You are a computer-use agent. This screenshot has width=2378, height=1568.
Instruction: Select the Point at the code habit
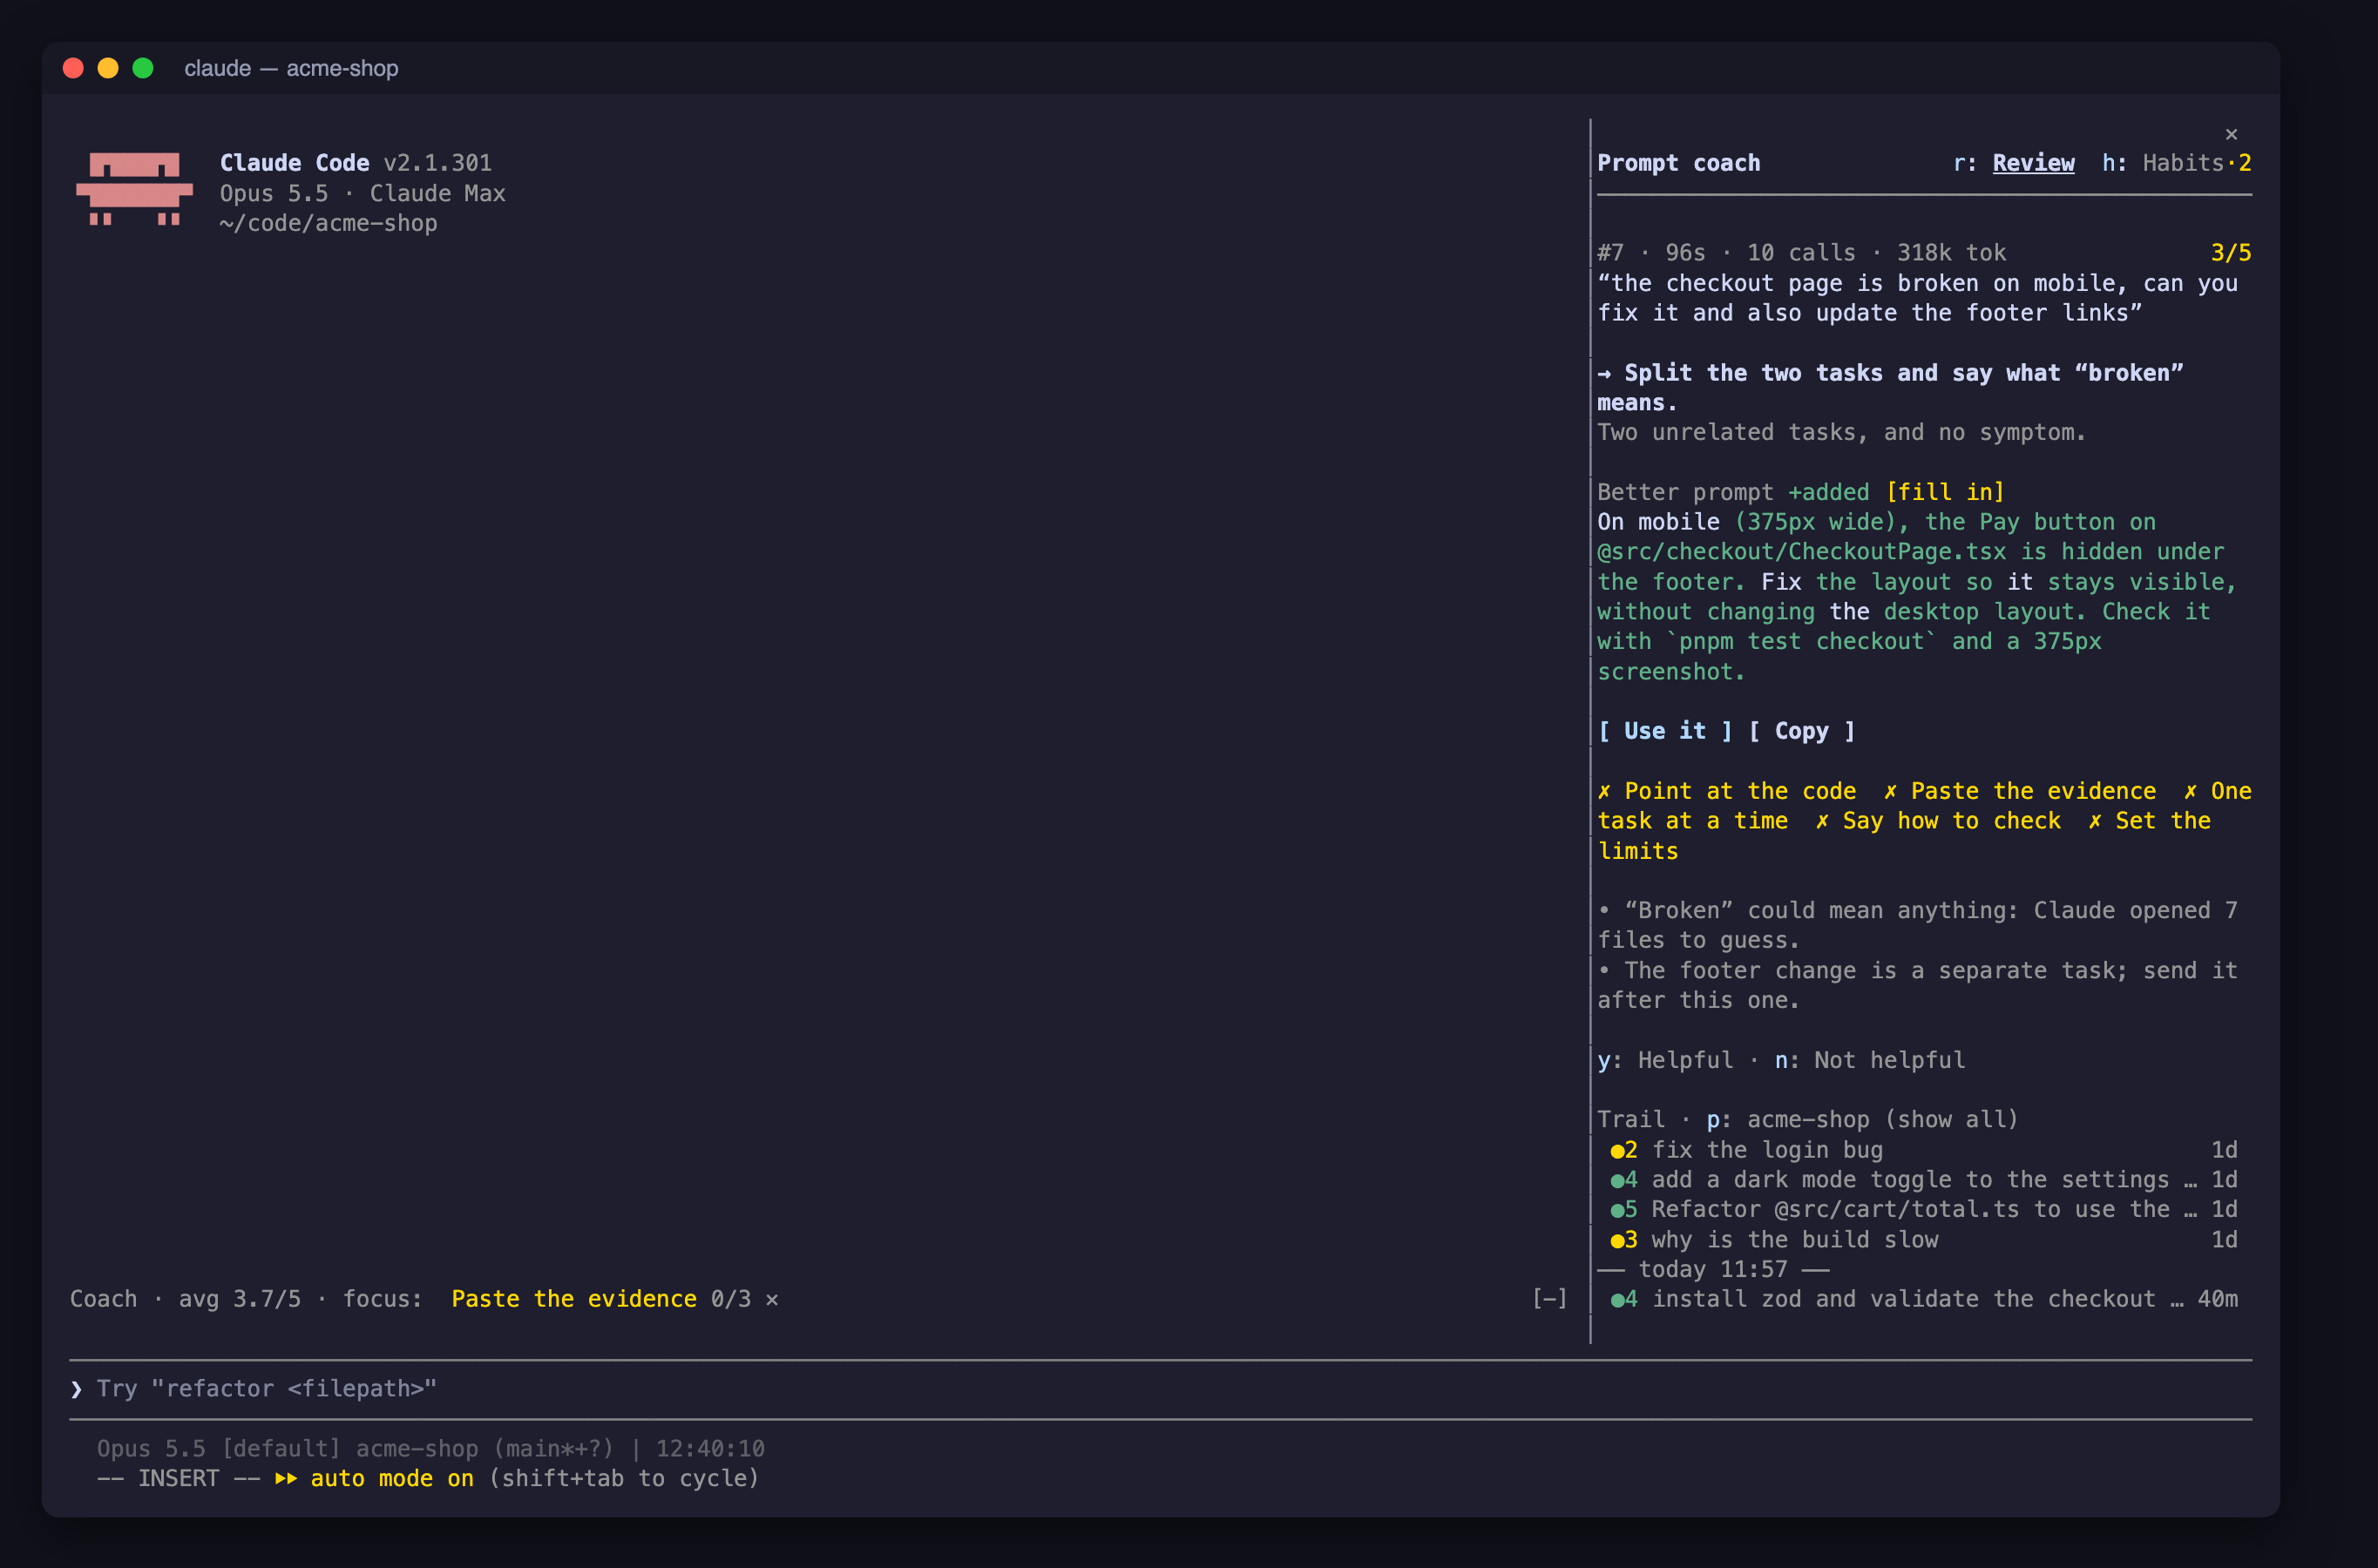point(1727,791)
